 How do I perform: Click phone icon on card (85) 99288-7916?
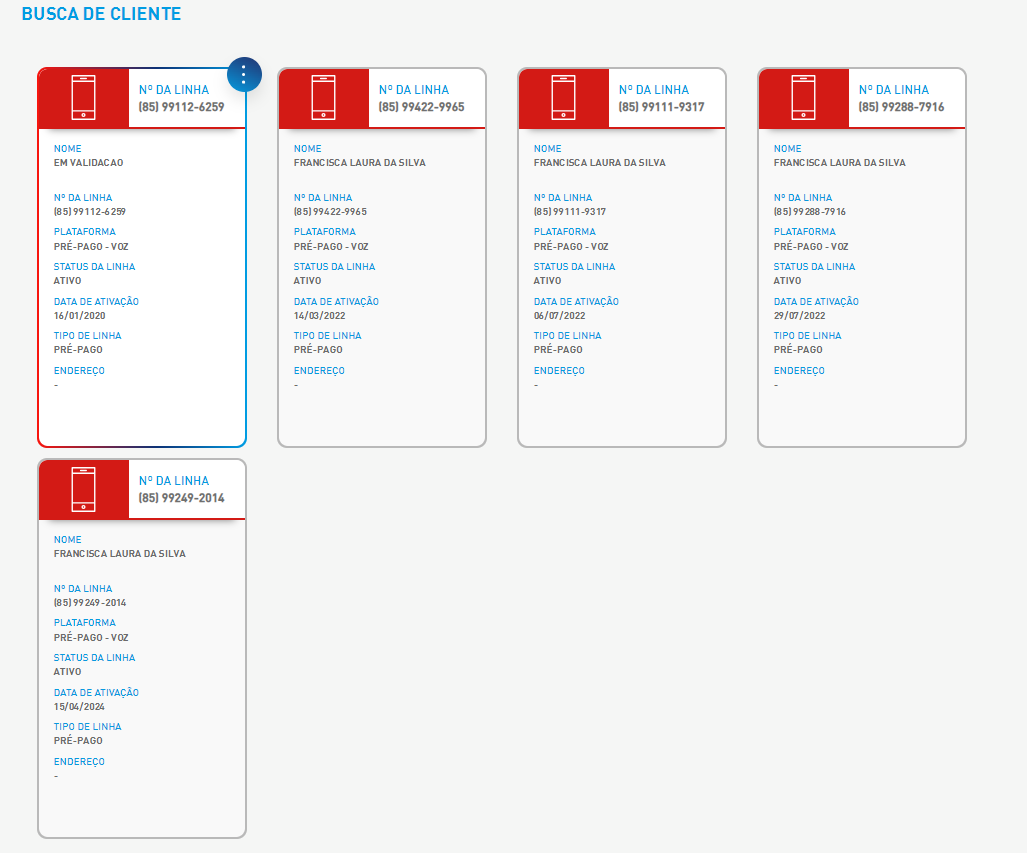click(x=804, y=98)
